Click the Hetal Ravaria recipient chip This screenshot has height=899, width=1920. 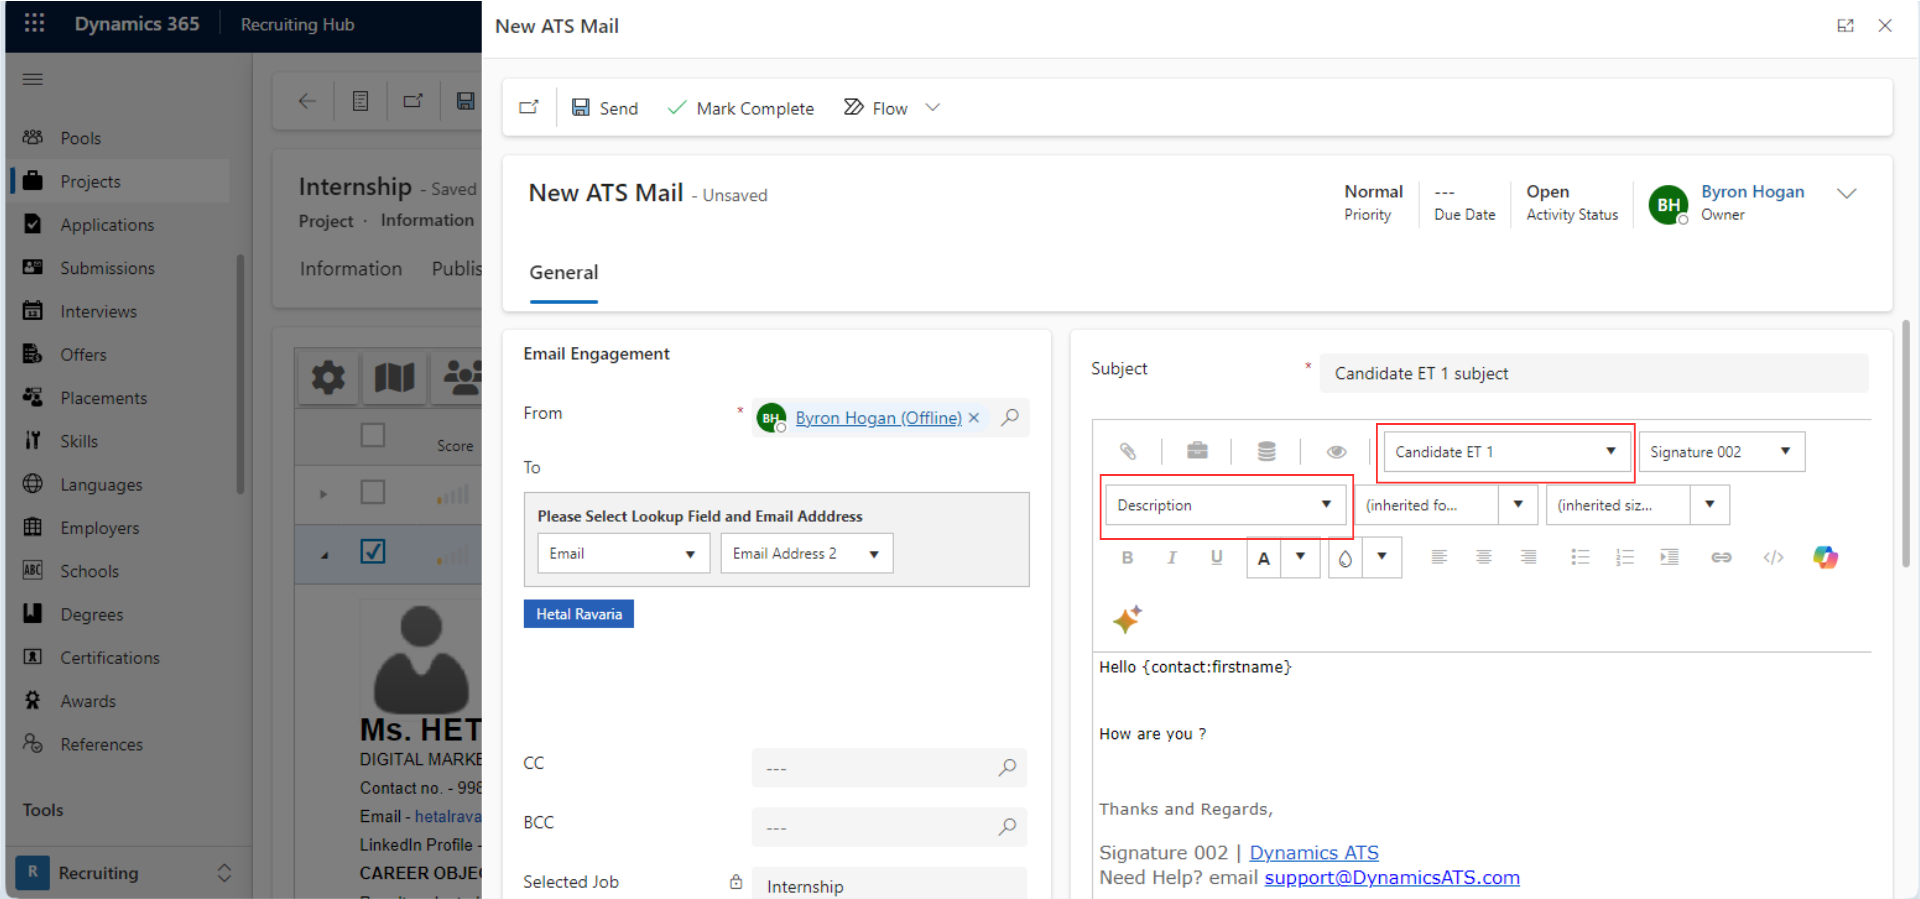[579, 614]
